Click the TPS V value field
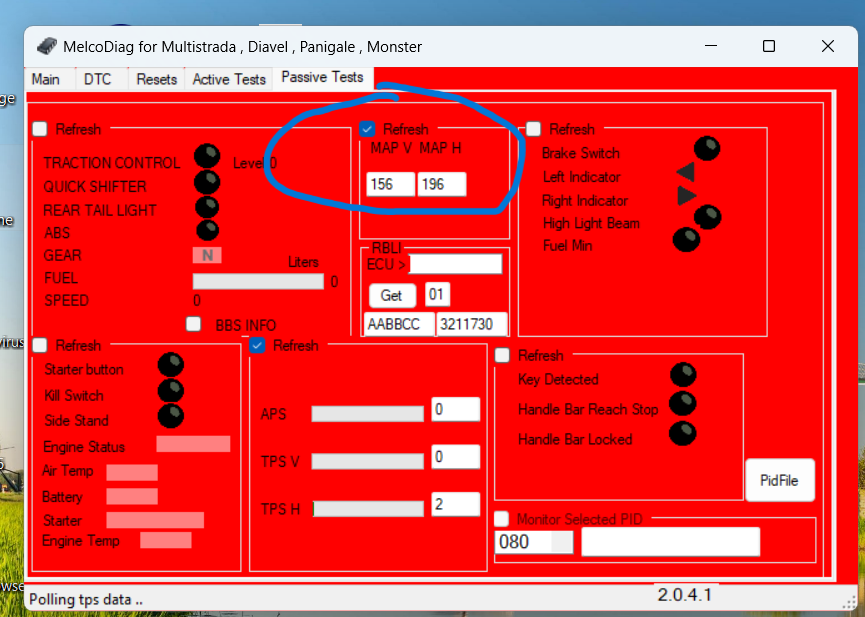 point(456,456)
